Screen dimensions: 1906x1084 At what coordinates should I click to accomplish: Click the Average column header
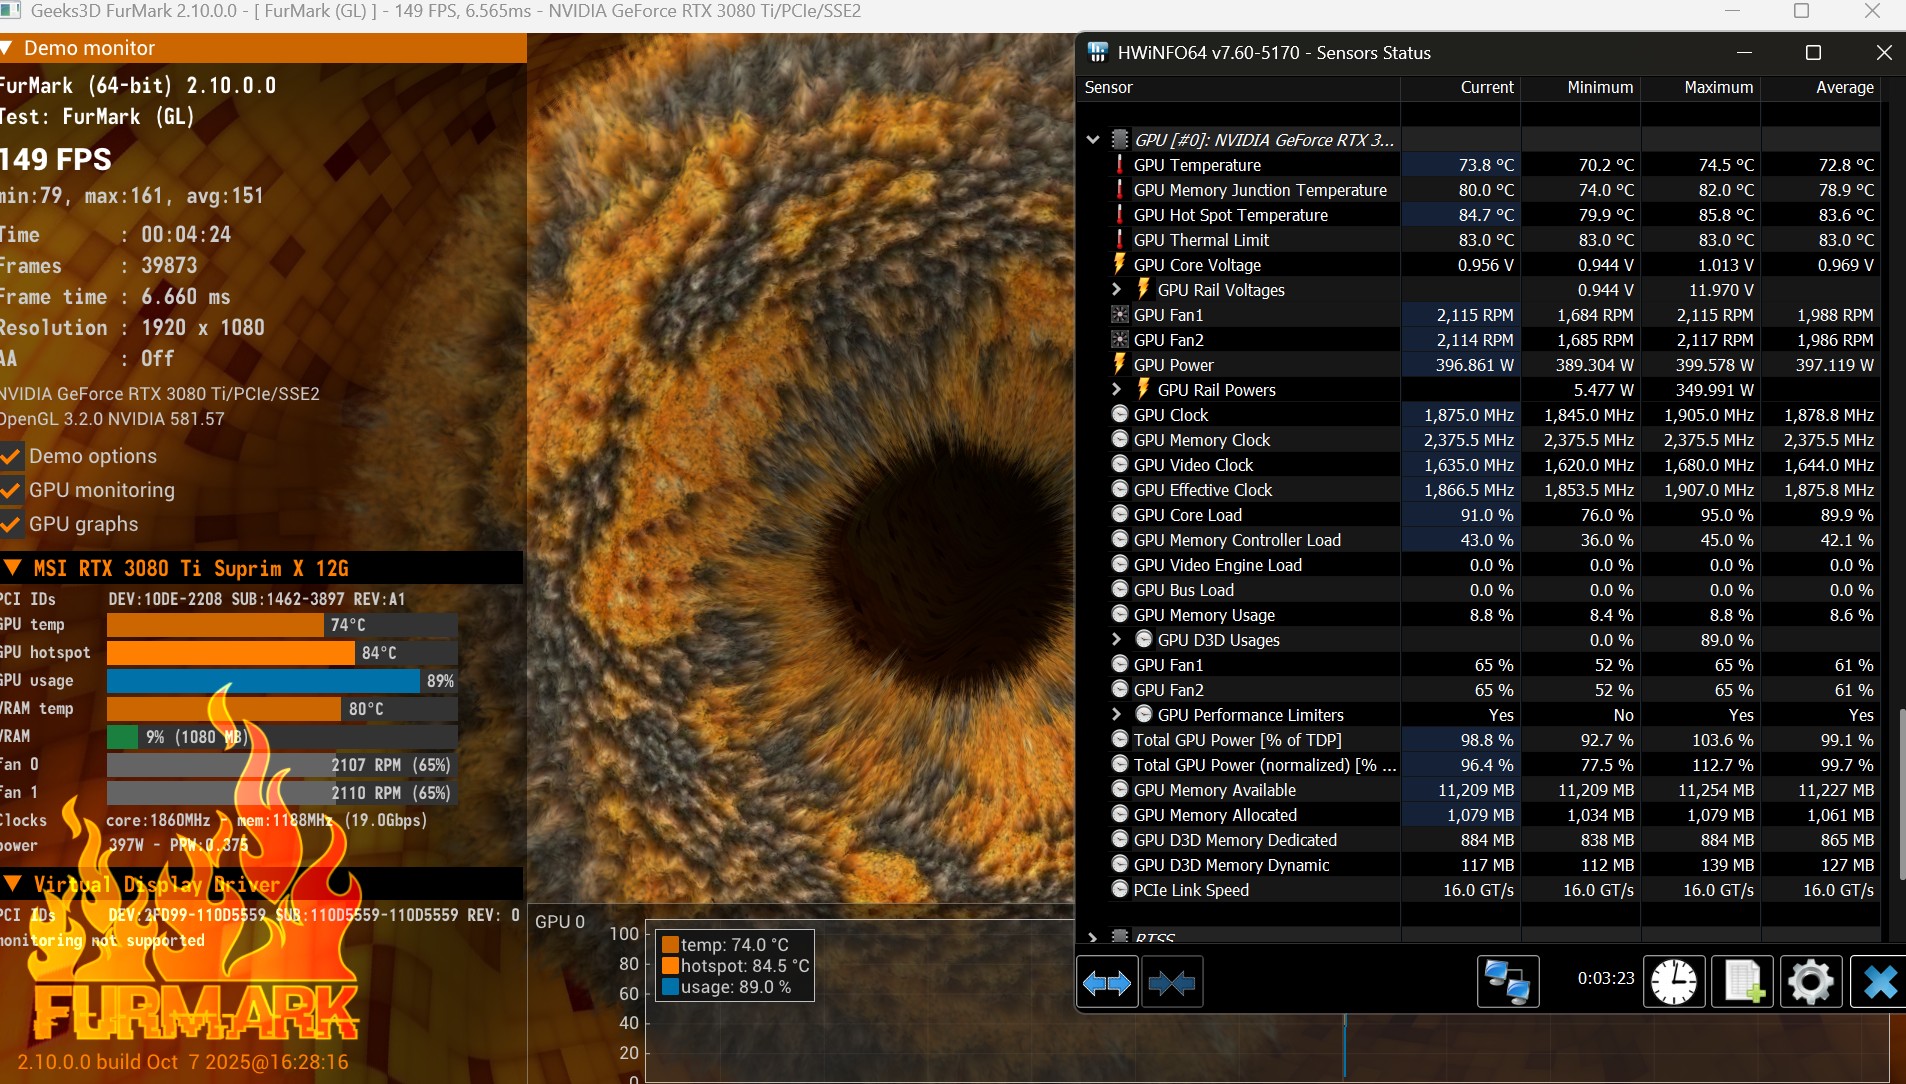coord(1844,88)
